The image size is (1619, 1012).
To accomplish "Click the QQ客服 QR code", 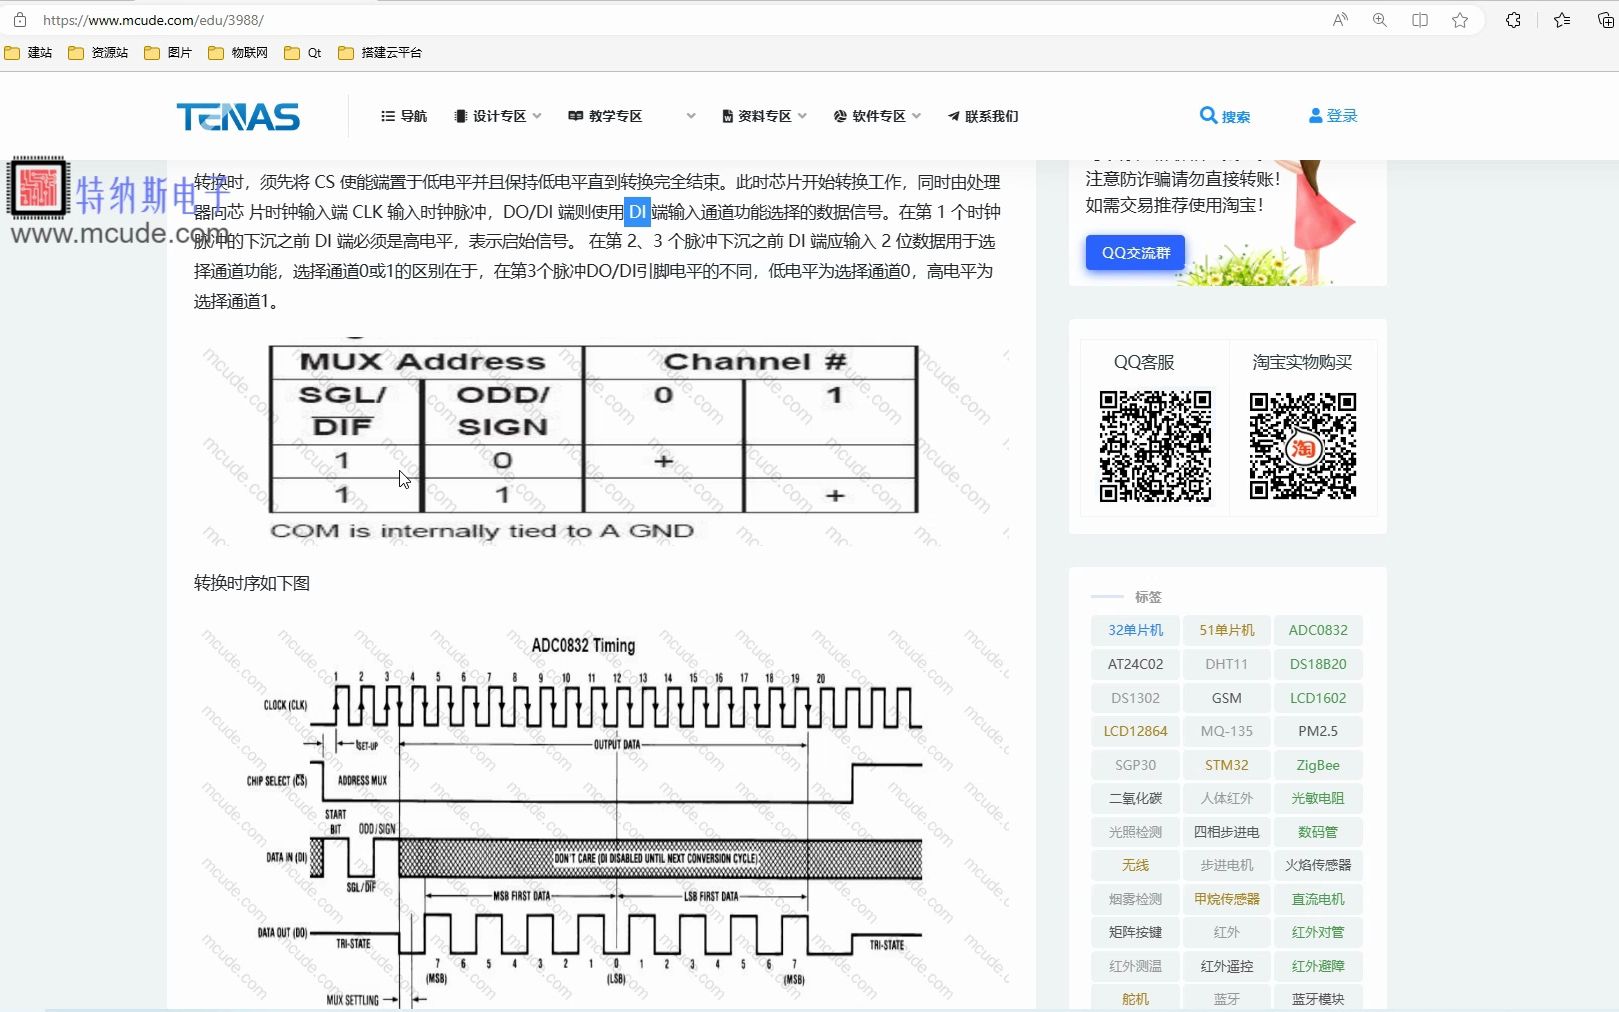I will [1155, 446].
